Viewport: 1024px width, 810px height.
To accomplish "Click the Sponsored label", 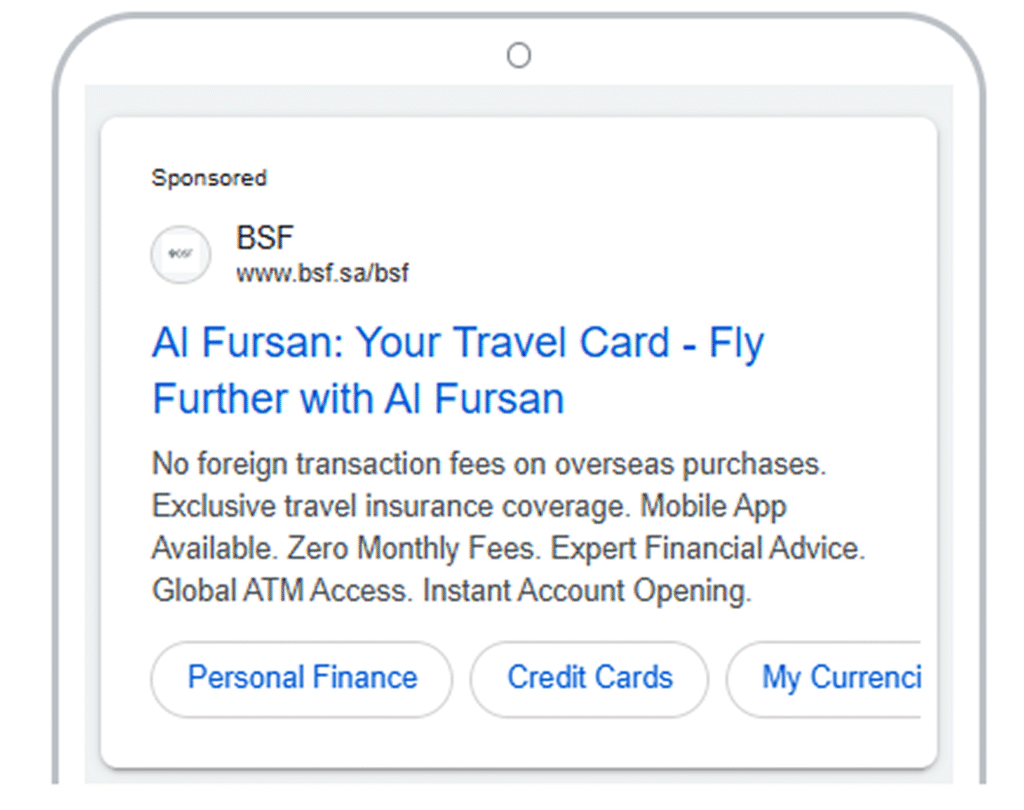I will click(209, 178).
